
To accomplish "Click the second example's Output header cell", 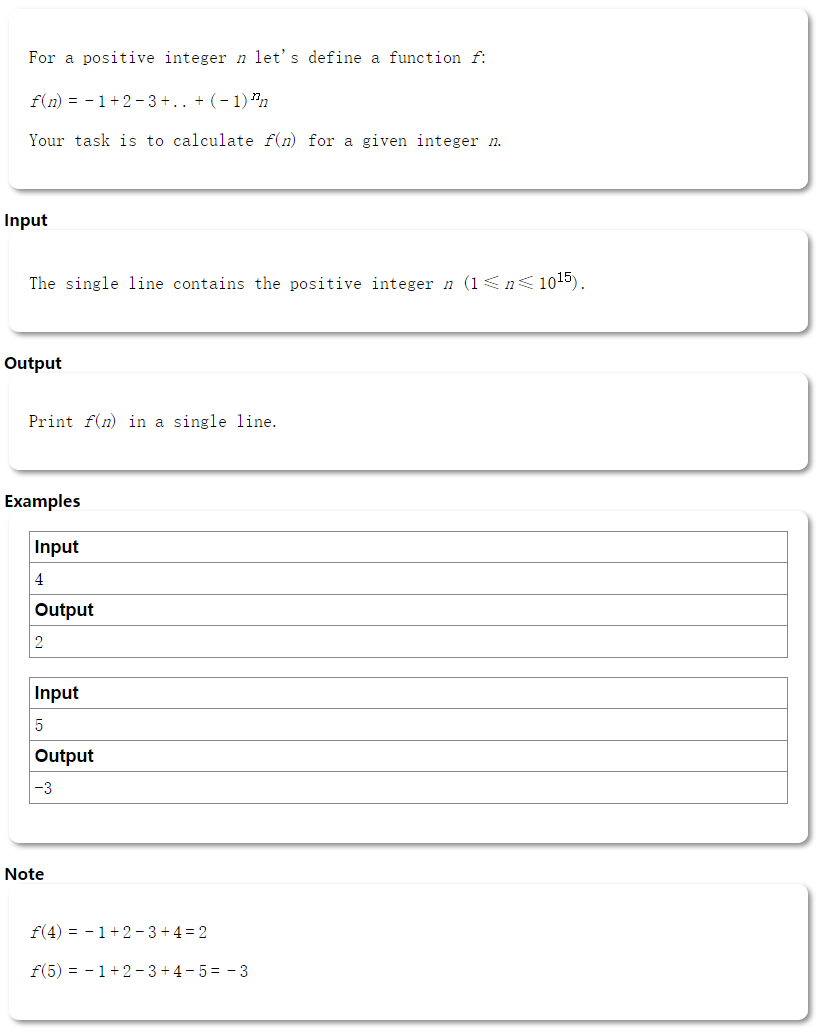I will 408,756.
